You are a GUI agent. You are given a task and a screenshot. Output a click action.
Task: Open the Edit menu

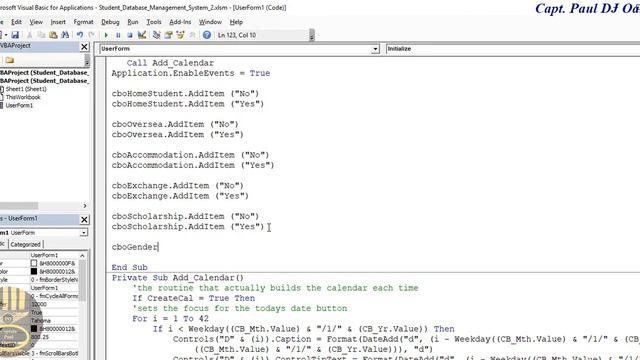pos(16,22)
